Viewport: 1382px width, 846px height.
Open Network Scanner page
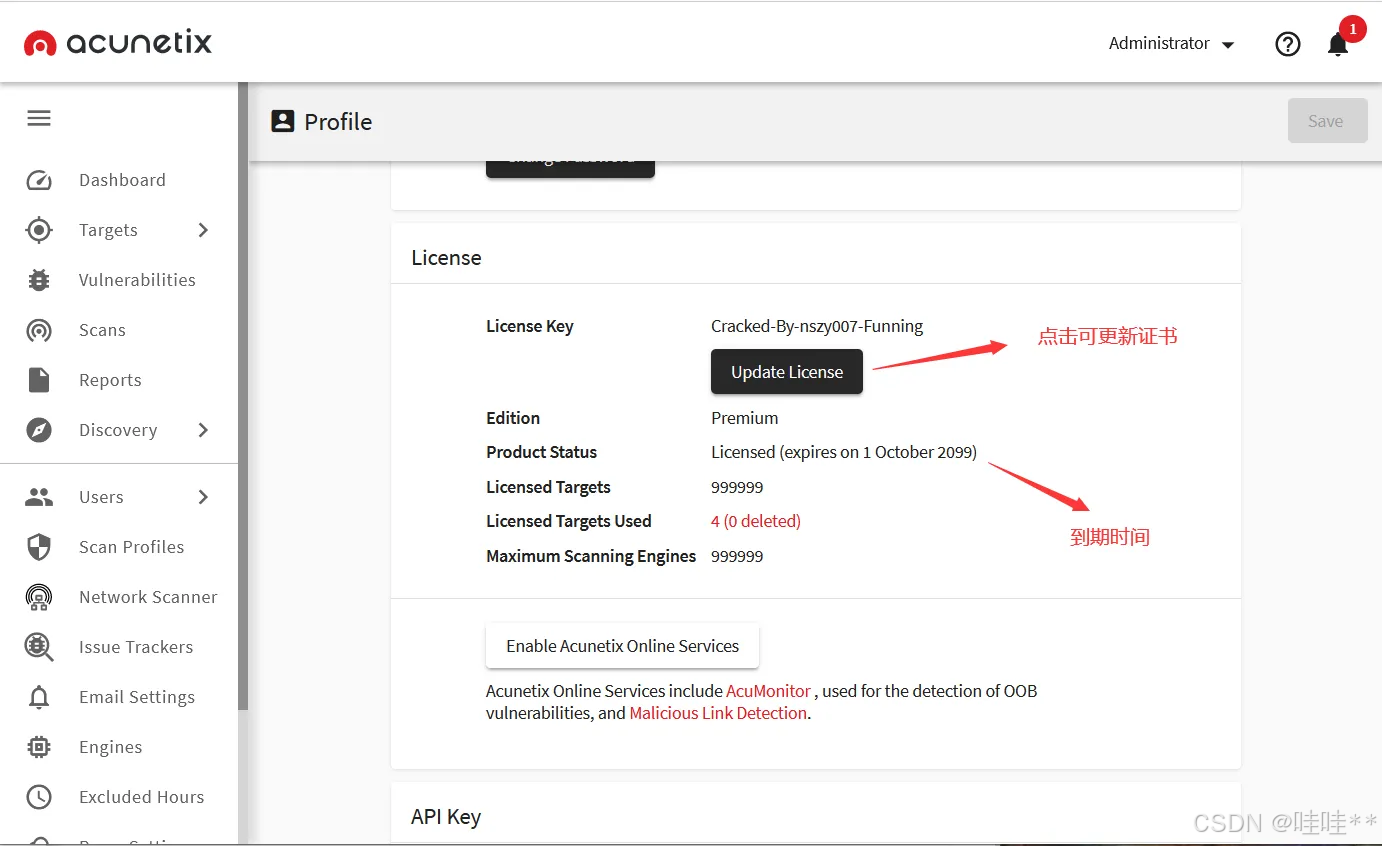148,597
